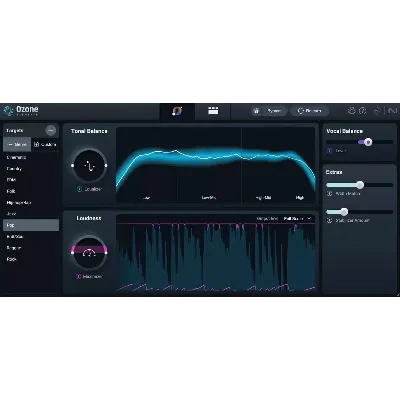Select the Folk target

pyautogui.click(x=31, y=191)
